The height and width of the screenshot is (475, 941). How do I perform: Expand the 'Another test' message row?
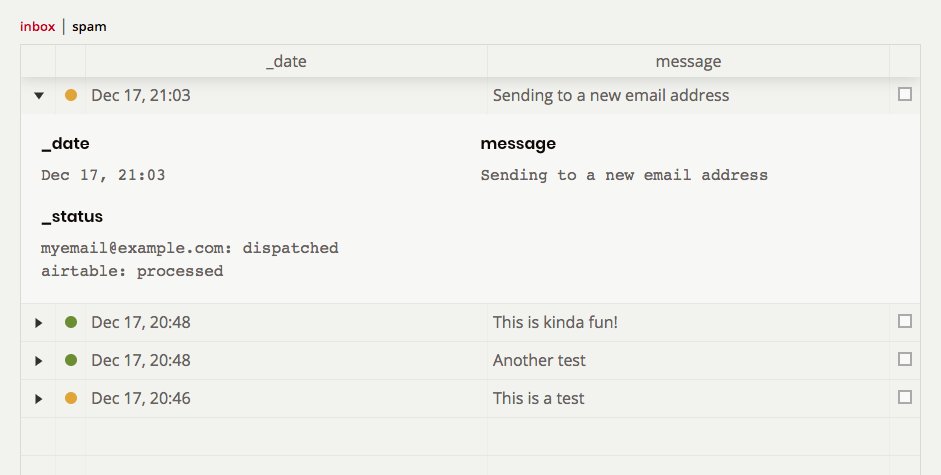[39, 360]
